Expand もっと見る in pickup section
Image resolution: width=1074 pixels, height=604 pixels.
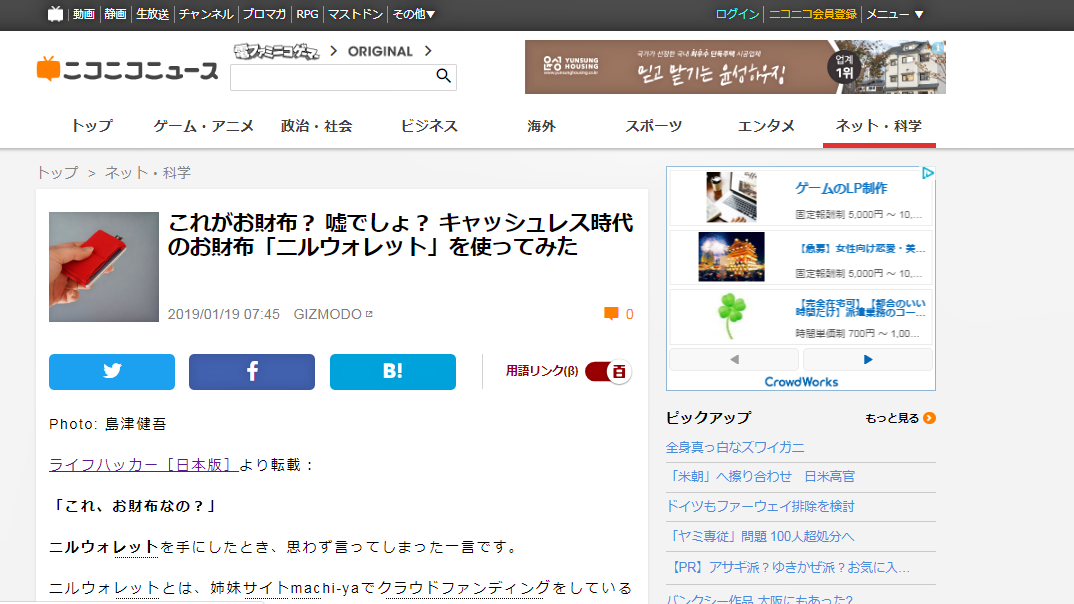pos(900,418)
